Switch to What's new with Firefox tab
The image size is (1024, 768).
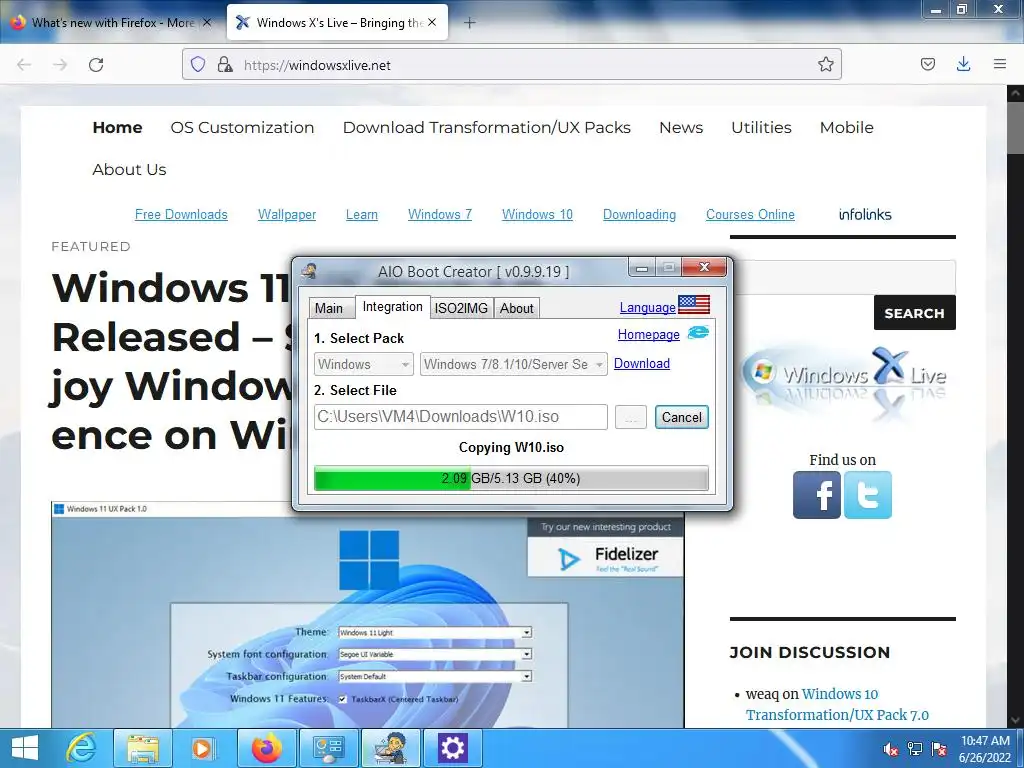(x=111, y=23)
